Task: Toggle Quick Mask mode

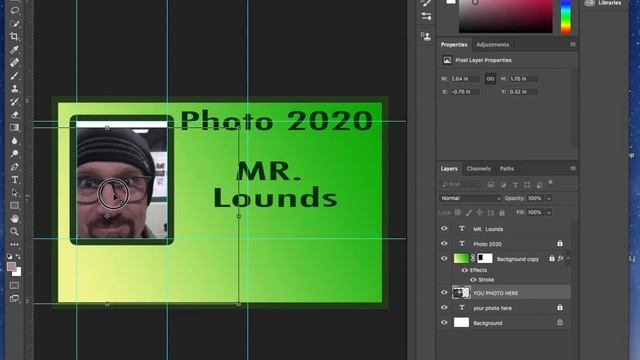Action: pos(15,285)
